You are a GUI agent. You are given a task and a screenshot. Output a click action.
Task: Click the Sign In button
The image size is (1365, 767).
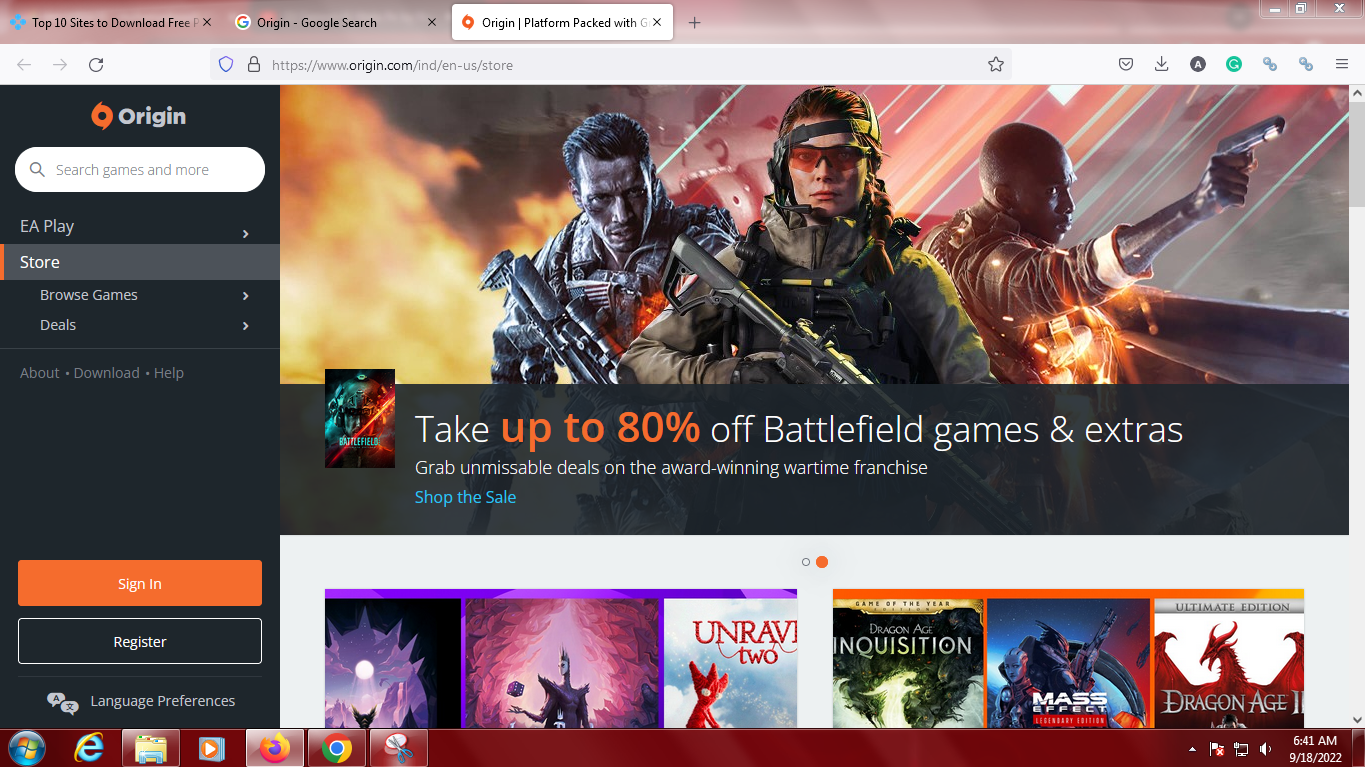(140, 583)
